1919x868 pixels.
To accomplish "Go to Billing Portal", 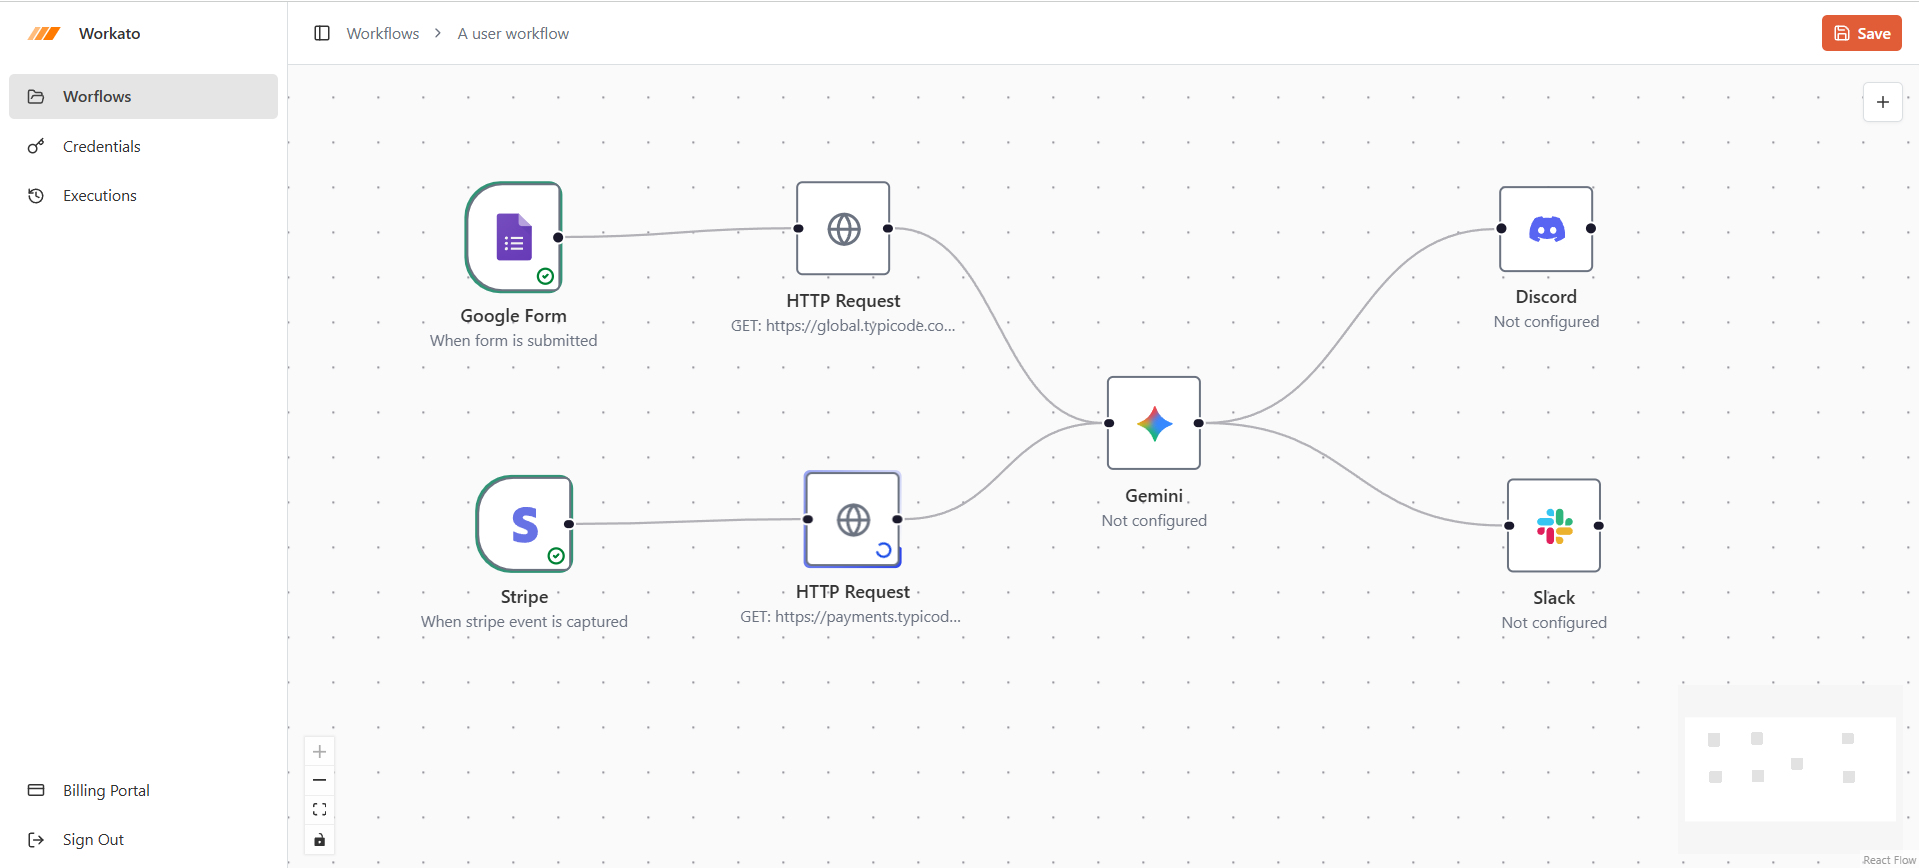I will point(106,791).
